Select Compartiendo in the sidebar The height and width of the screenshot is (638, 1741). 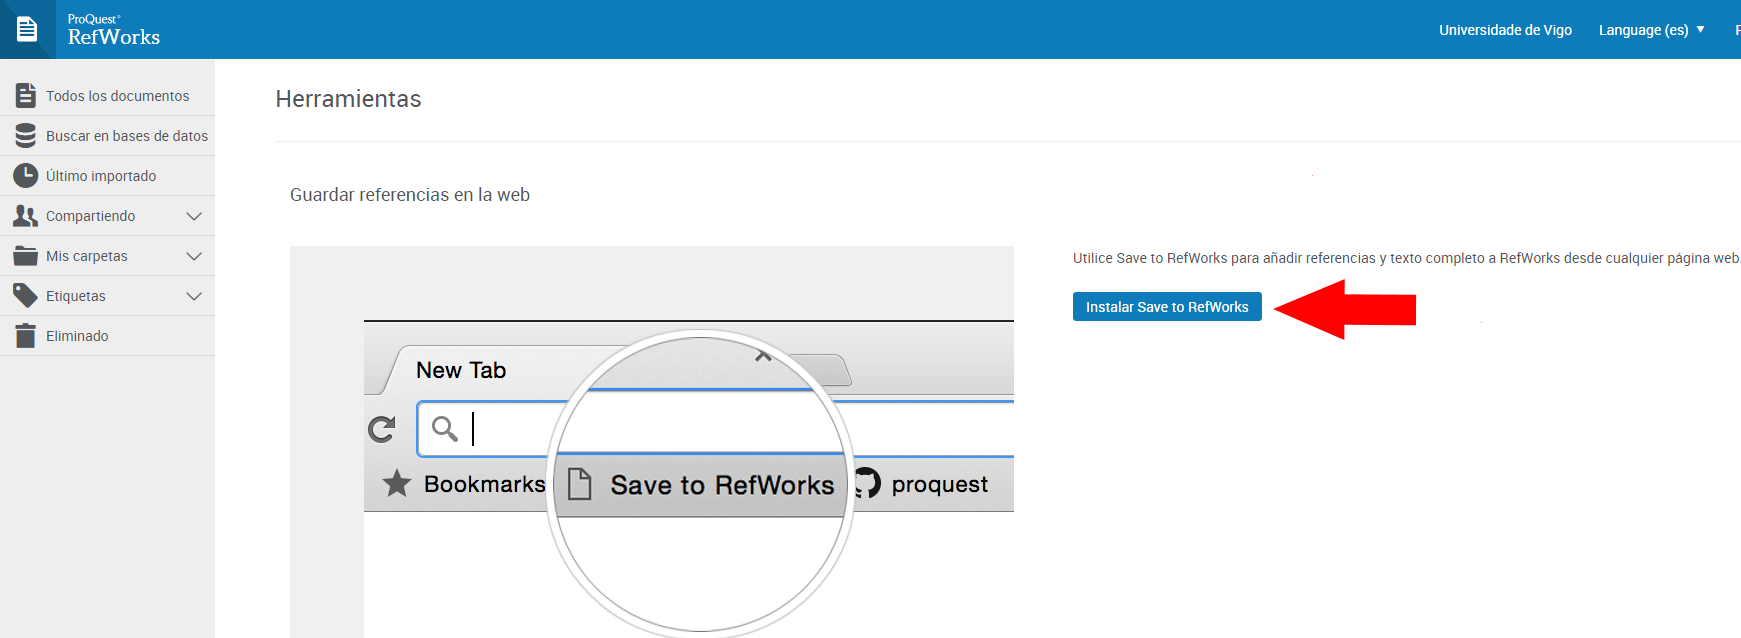pos(90,216)
